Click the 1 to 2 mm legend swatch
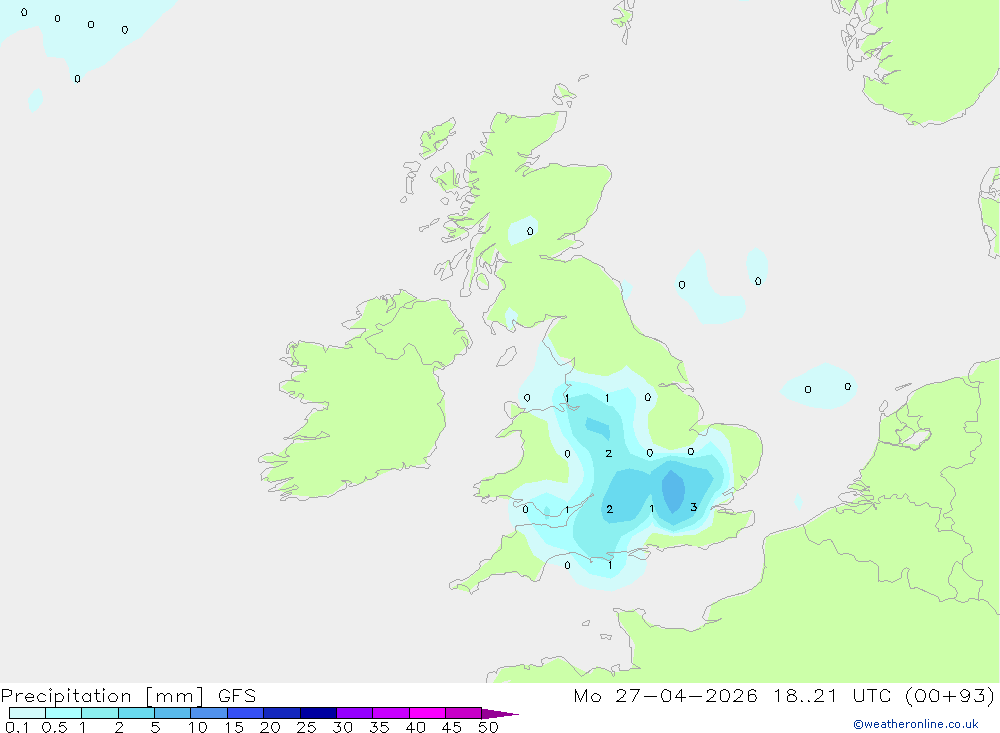The image size is (1000, 733). (100, 713)
